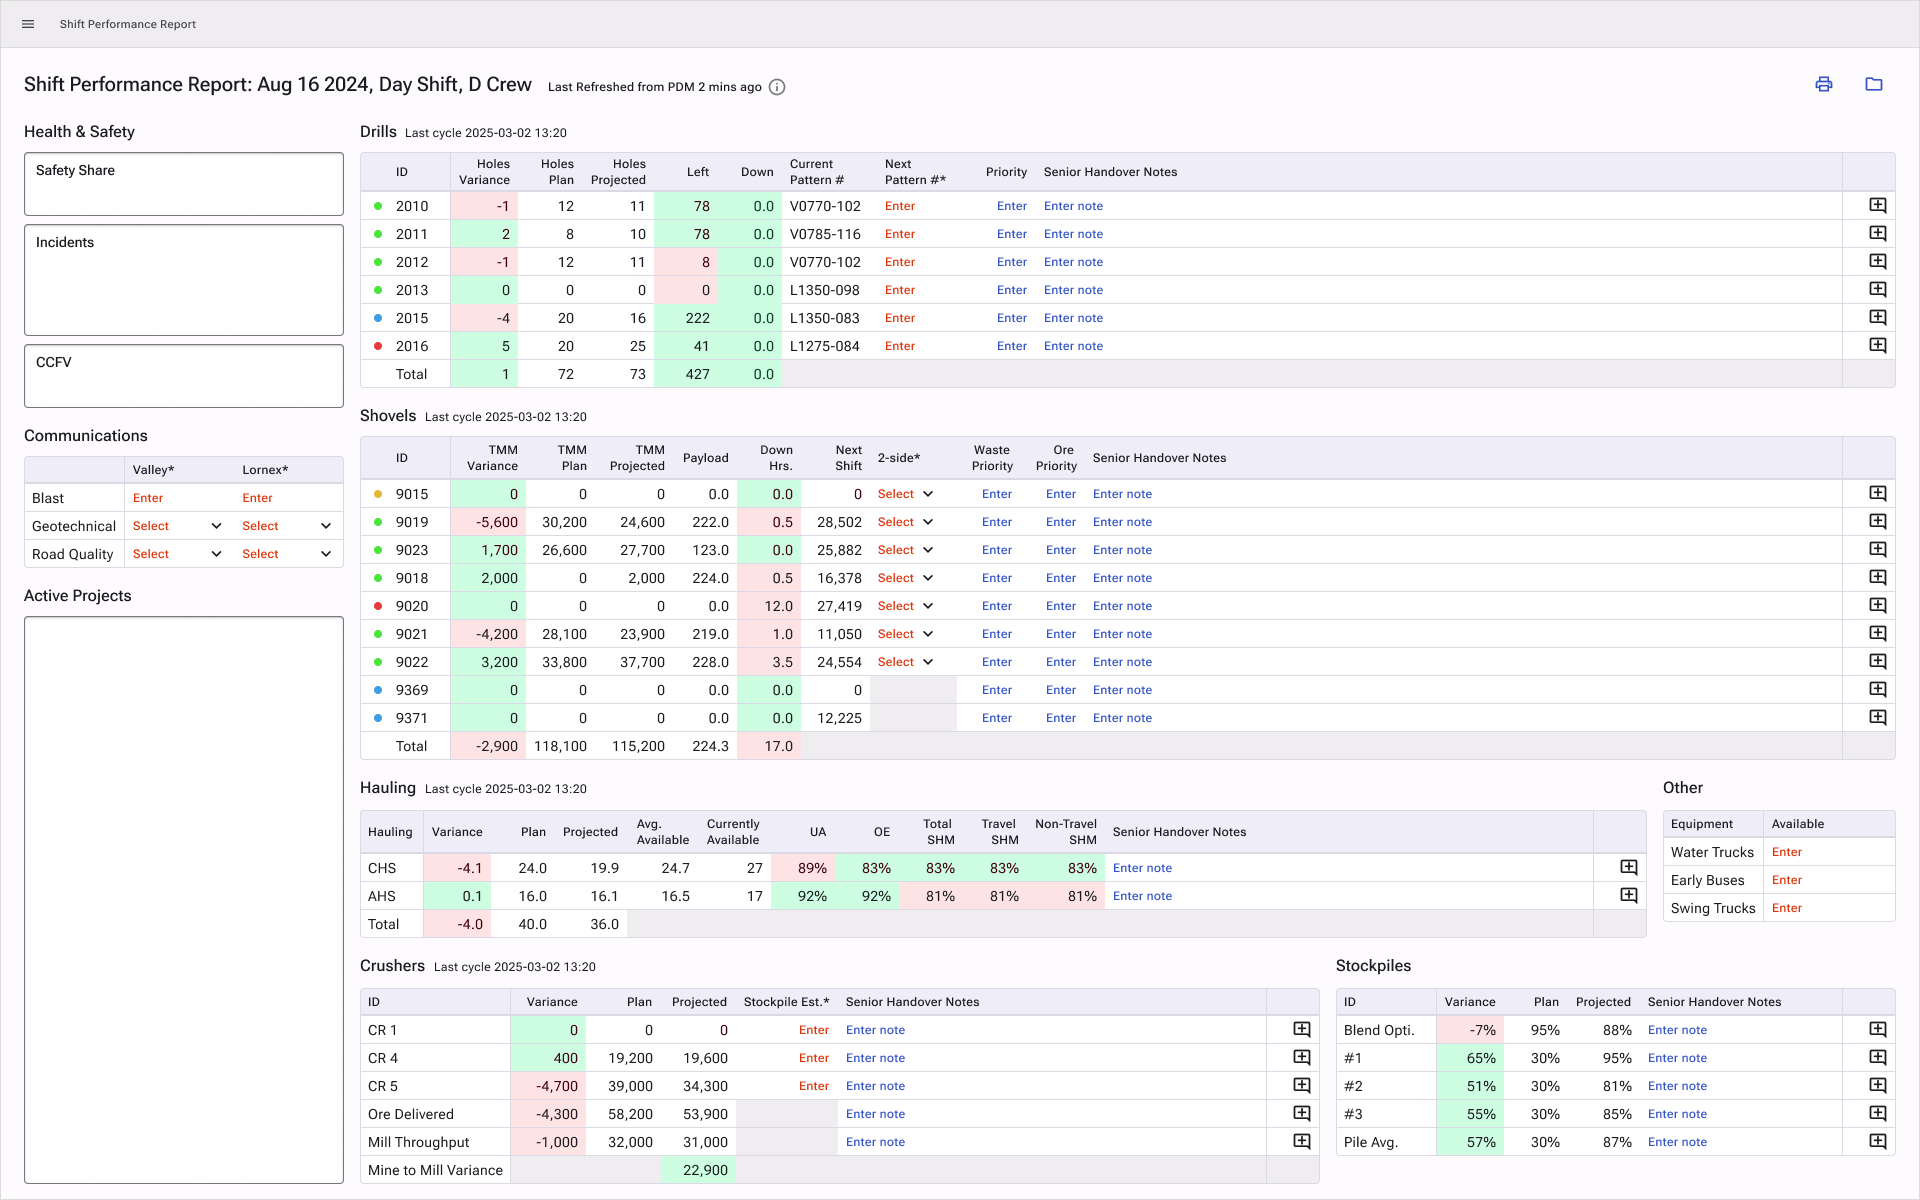Open Road Quality Lornex select dropdown
Screen dimensions: 1920x1200
287,554
